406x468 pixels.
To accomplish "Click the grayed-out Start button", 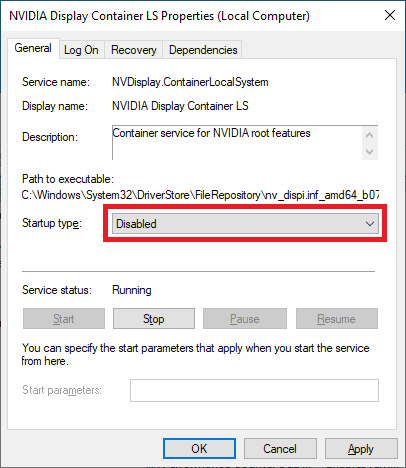I will click(64, 319).
